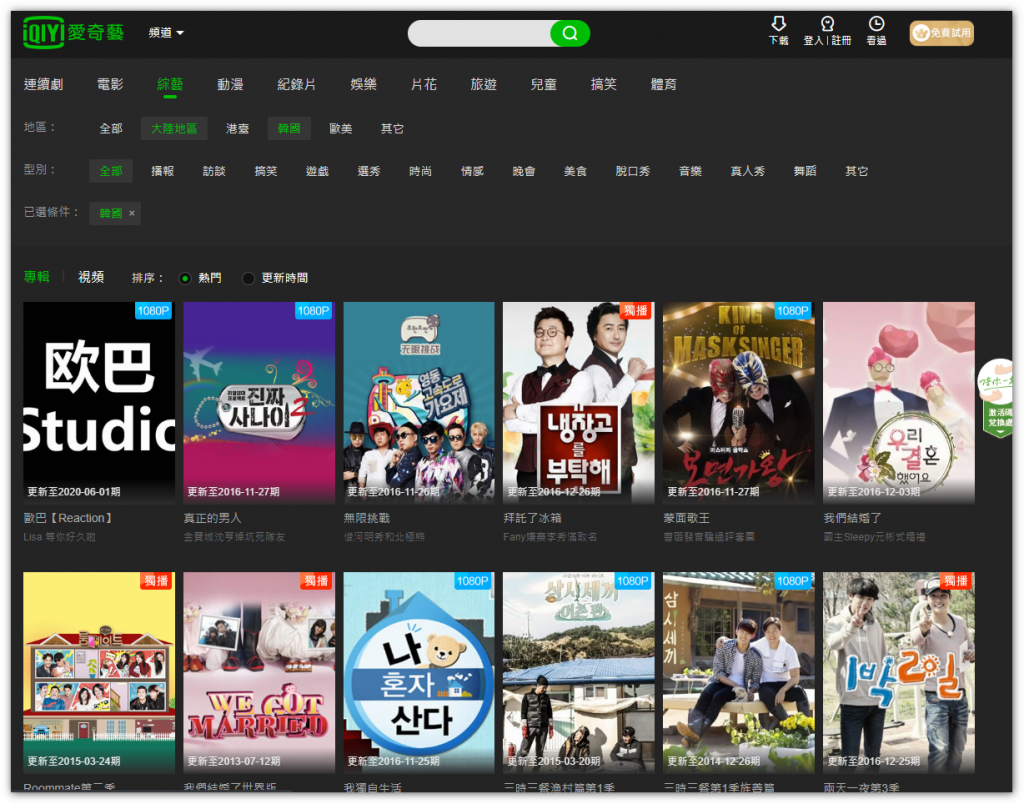1024x804 pixels.
Task: Click the green search magnifier button
Action: pos(569,33)
